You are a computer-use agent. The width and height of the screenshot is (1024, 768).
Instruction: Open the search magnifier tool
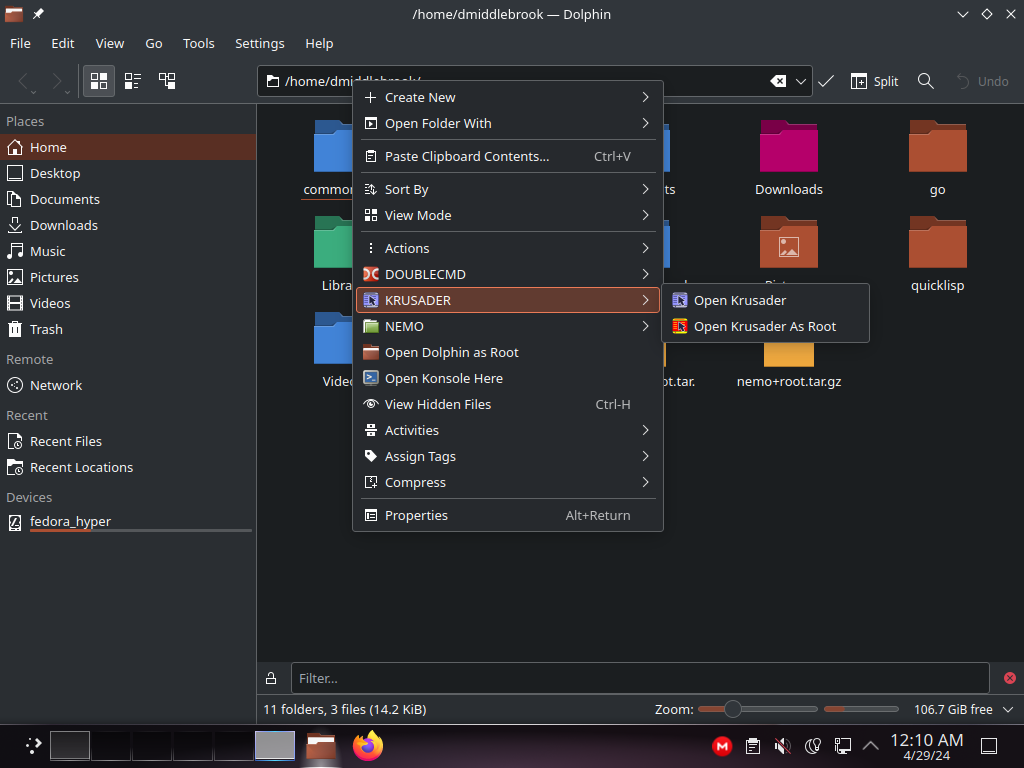925,81
